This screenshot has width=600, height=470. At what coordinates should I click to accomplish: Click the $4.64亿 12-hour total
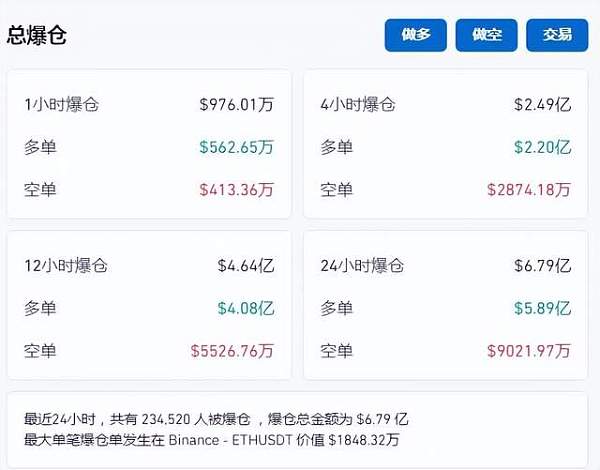[246, 266]
